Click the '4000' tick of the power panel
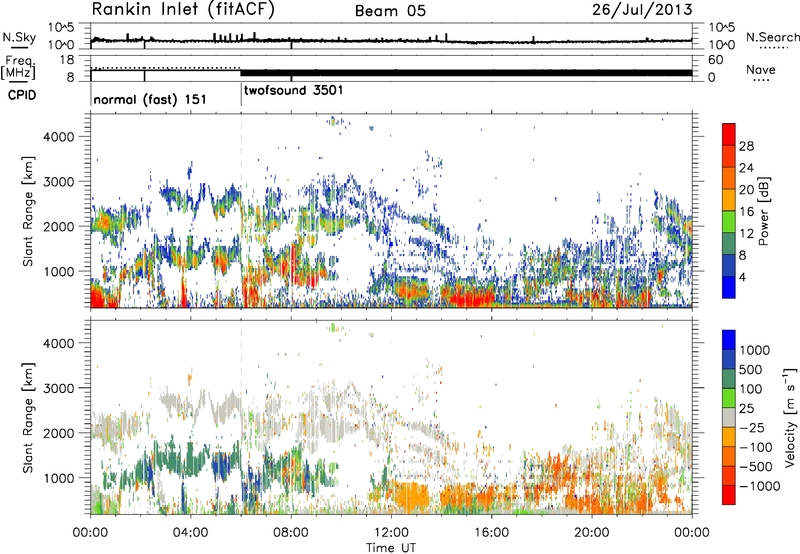Viewport: 800px width, 554px height. [58, 137]
